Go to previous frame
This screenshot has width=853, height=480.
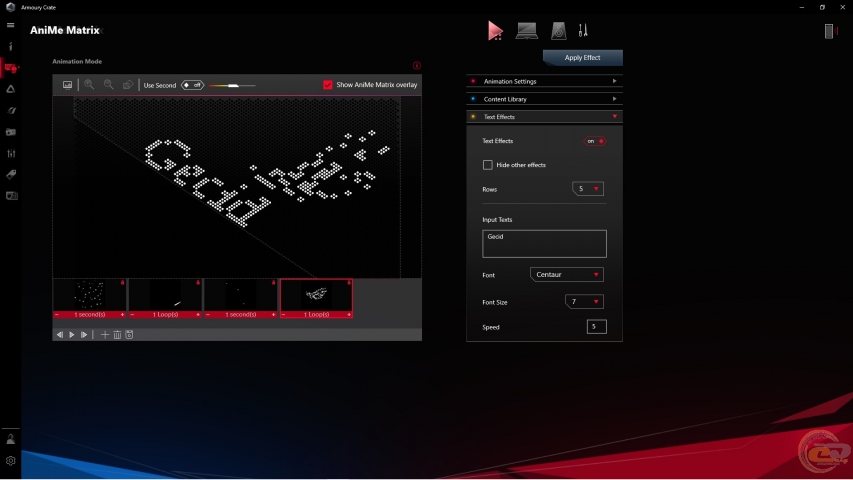[60, 335]
